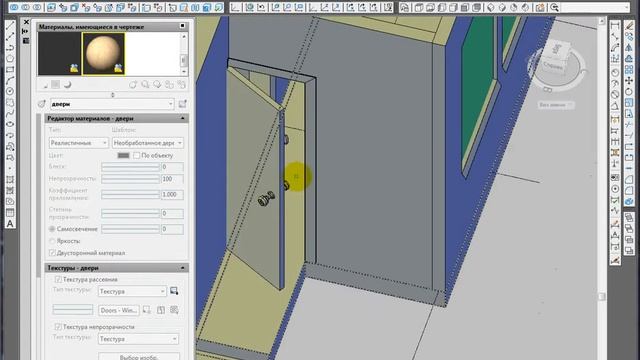Image resolution: width=640 pixels, height=360 pixels.
Task: Collapse the Текстуры - двери section
Action: pyautogui.click(x=182, y=268)
